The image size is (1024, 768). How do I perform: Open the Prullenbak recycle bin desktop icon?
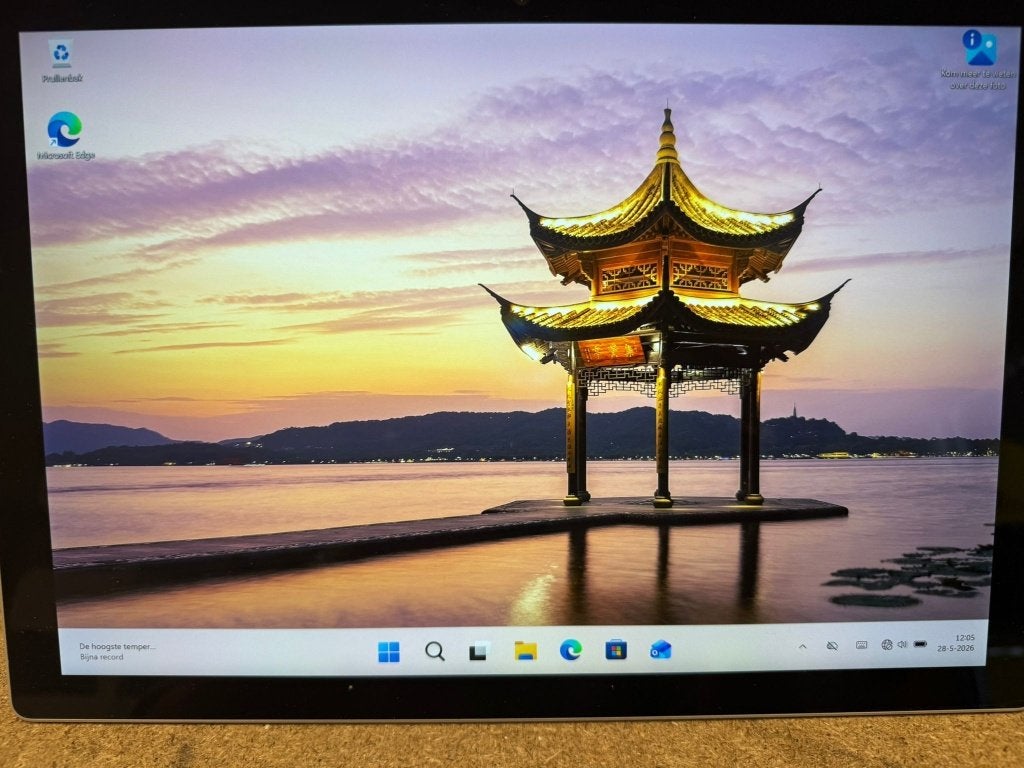point(62,61)
